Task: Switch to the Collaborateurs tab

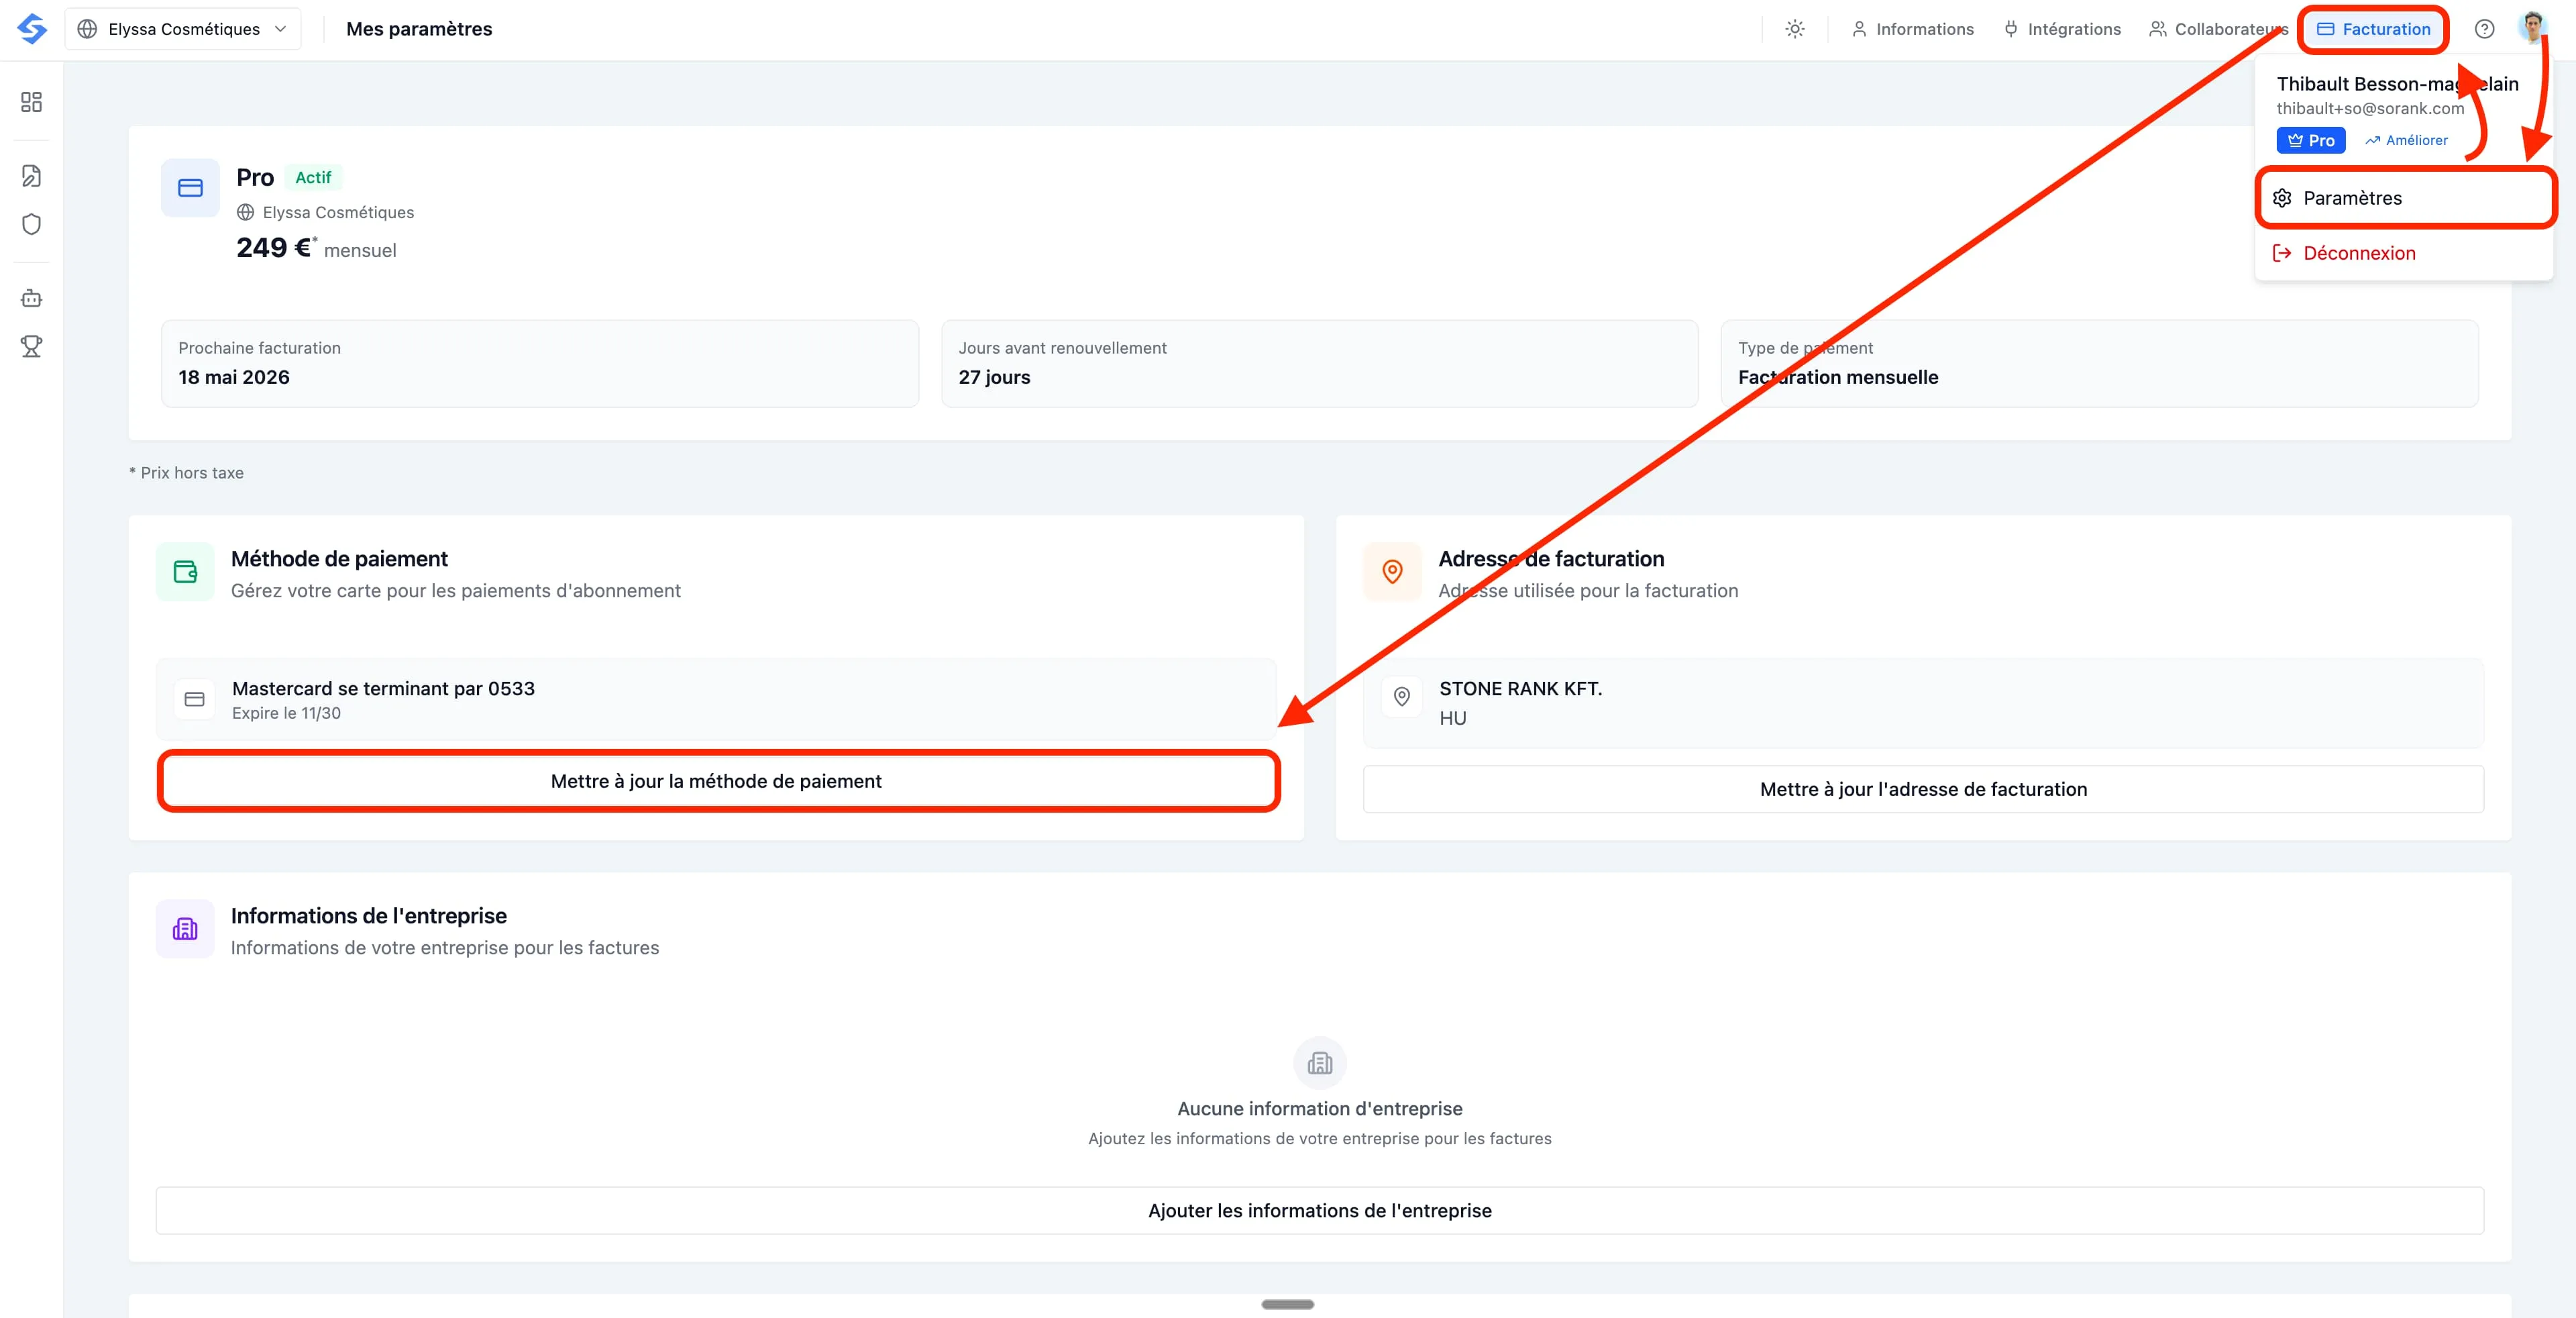Action: click(x=2220, y=29)
